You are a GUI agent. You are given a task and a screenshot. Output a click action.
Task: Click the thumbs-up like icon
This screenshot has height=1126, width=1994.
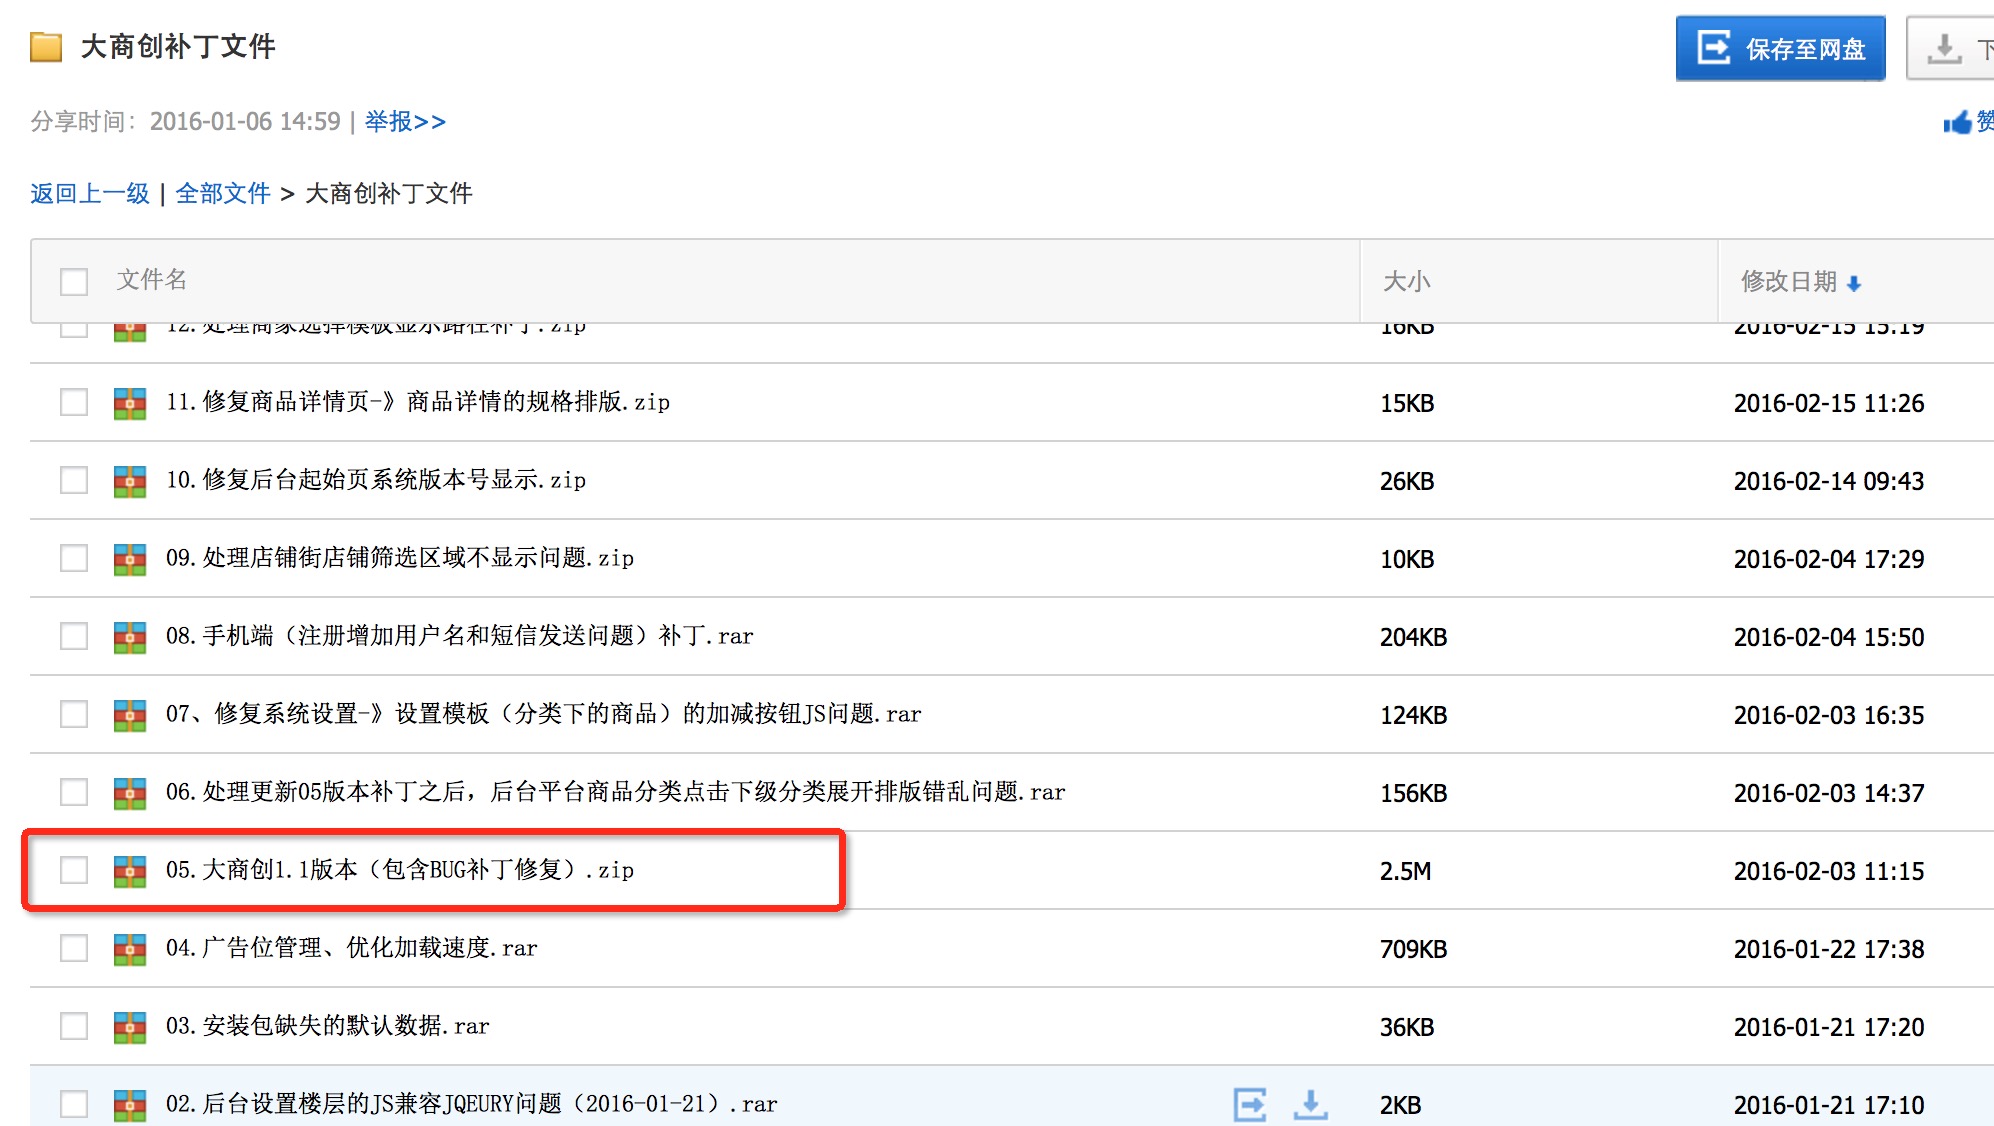tap(1958, 122)
